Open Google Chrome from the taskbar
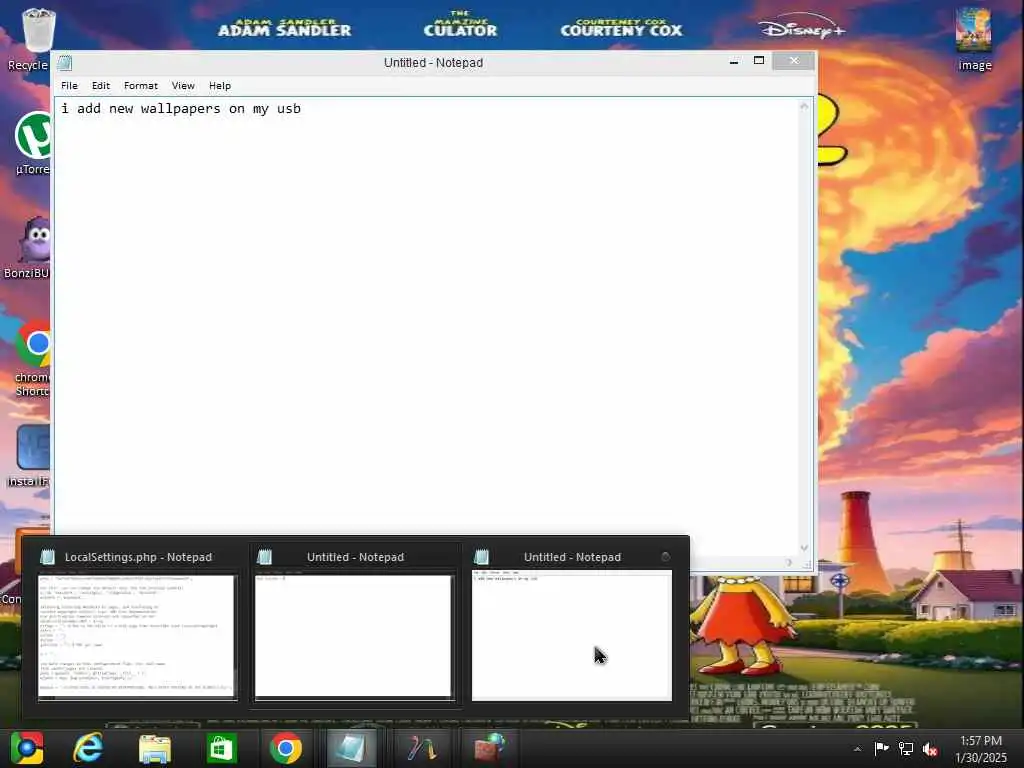 [x=285, y=748]
